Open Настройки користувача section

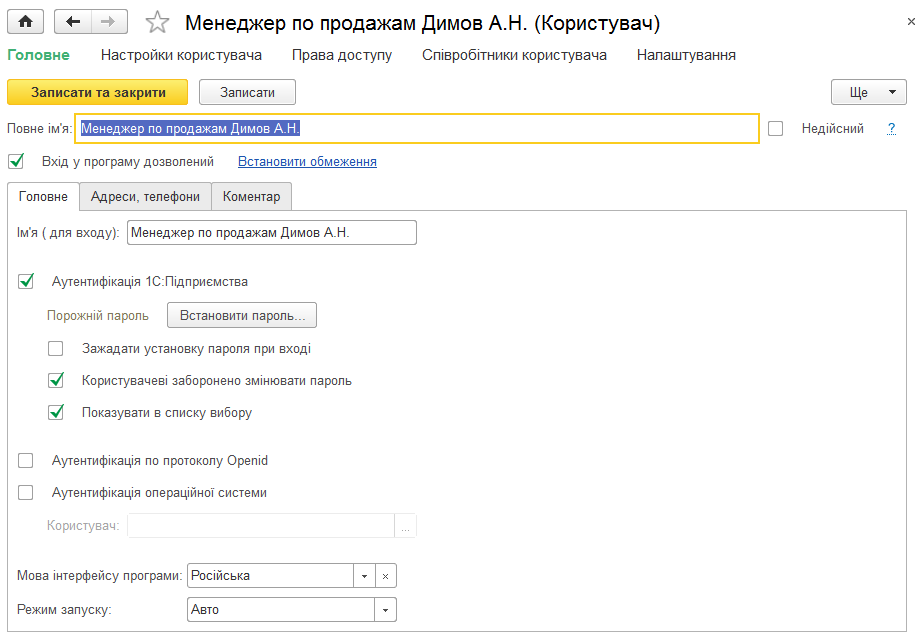pyautogui.click(x=181, y=55)
